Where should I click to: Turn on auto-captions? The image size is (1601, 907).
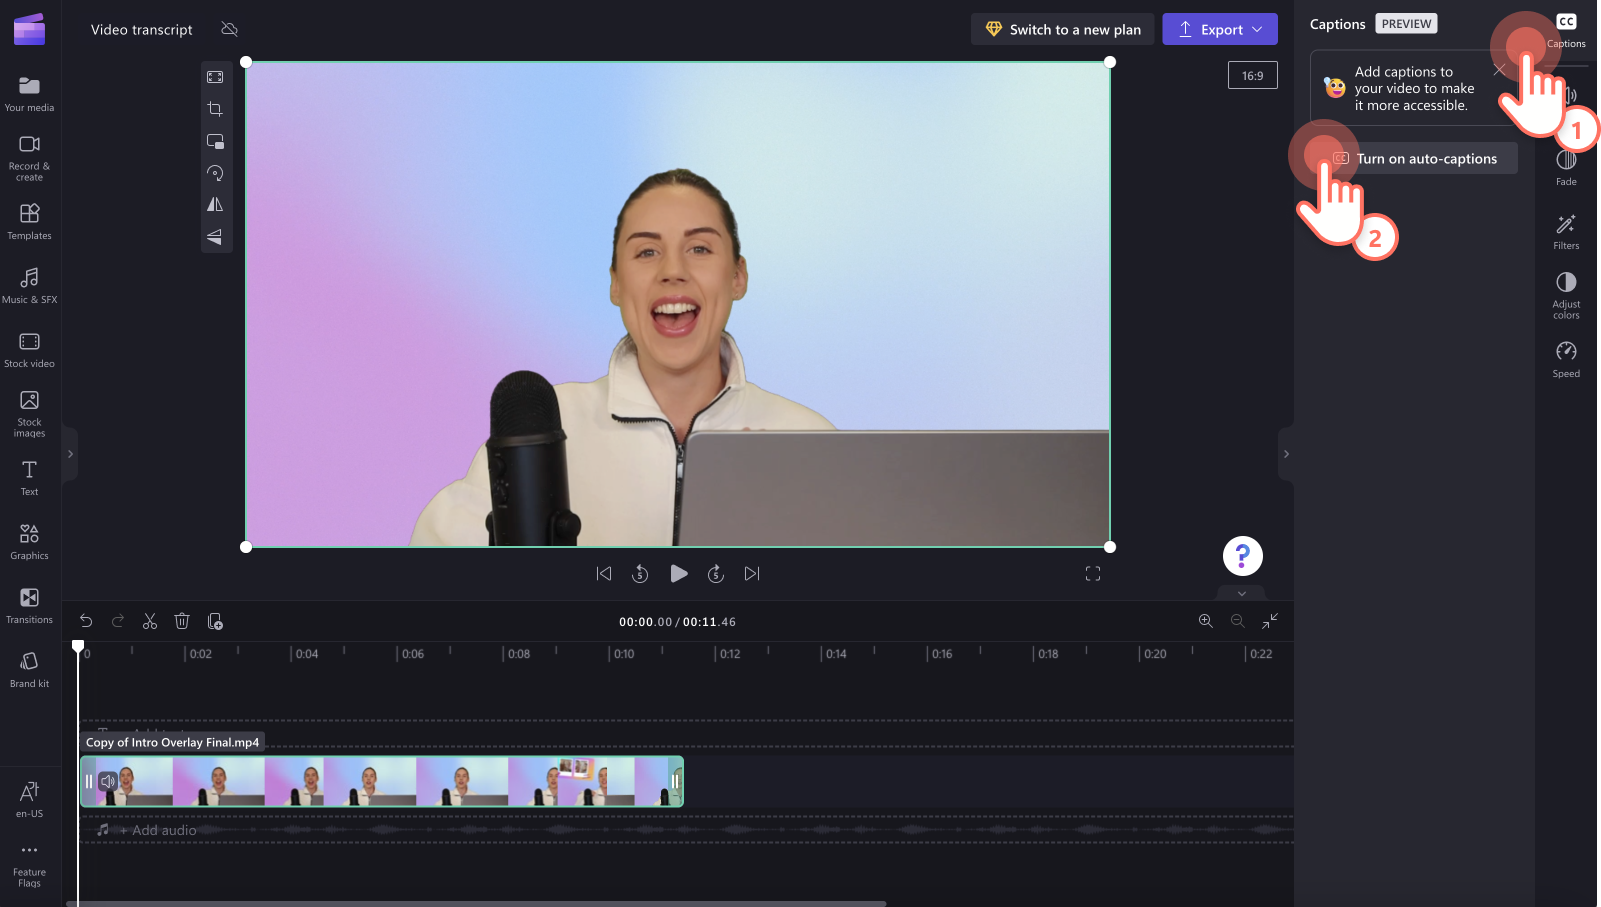pos(1426,158)
